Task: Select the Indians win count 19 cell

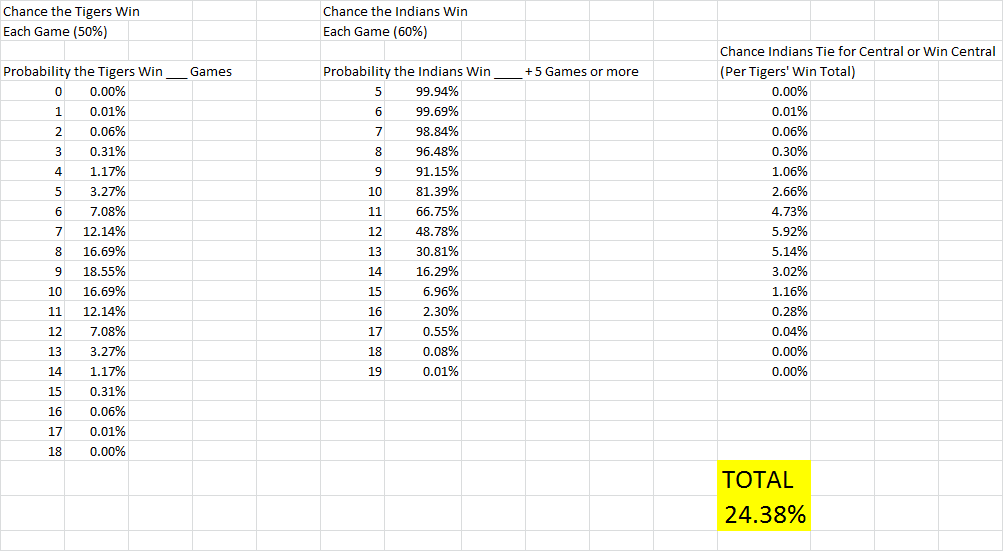Action: [x=375, y=371]
